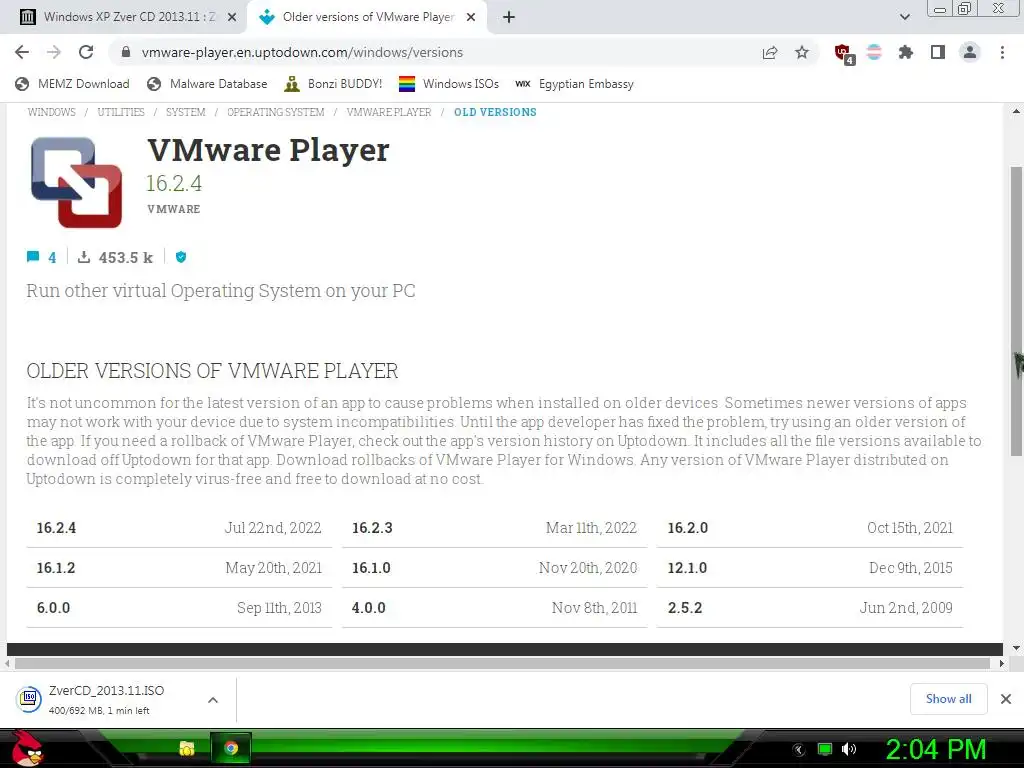Image resolution: width=1024 pixels, height=768 pixels.
Task: Close the Windows XP Zver CD tab
Action: [x=232, y=18]
